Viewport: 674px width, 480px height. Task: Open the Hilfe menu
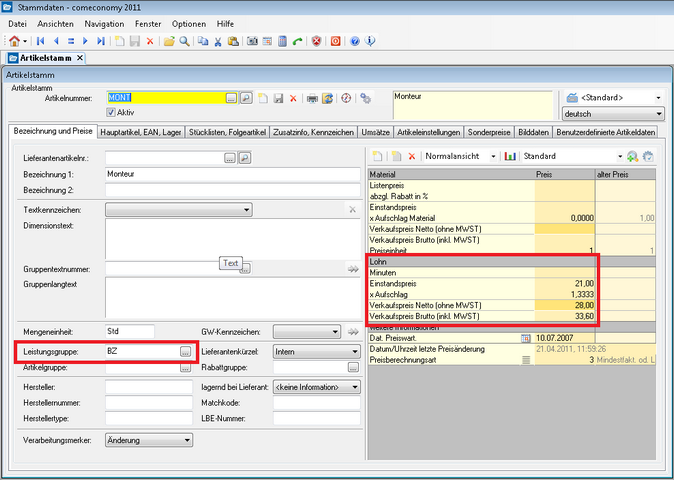(x=225, y=24)
